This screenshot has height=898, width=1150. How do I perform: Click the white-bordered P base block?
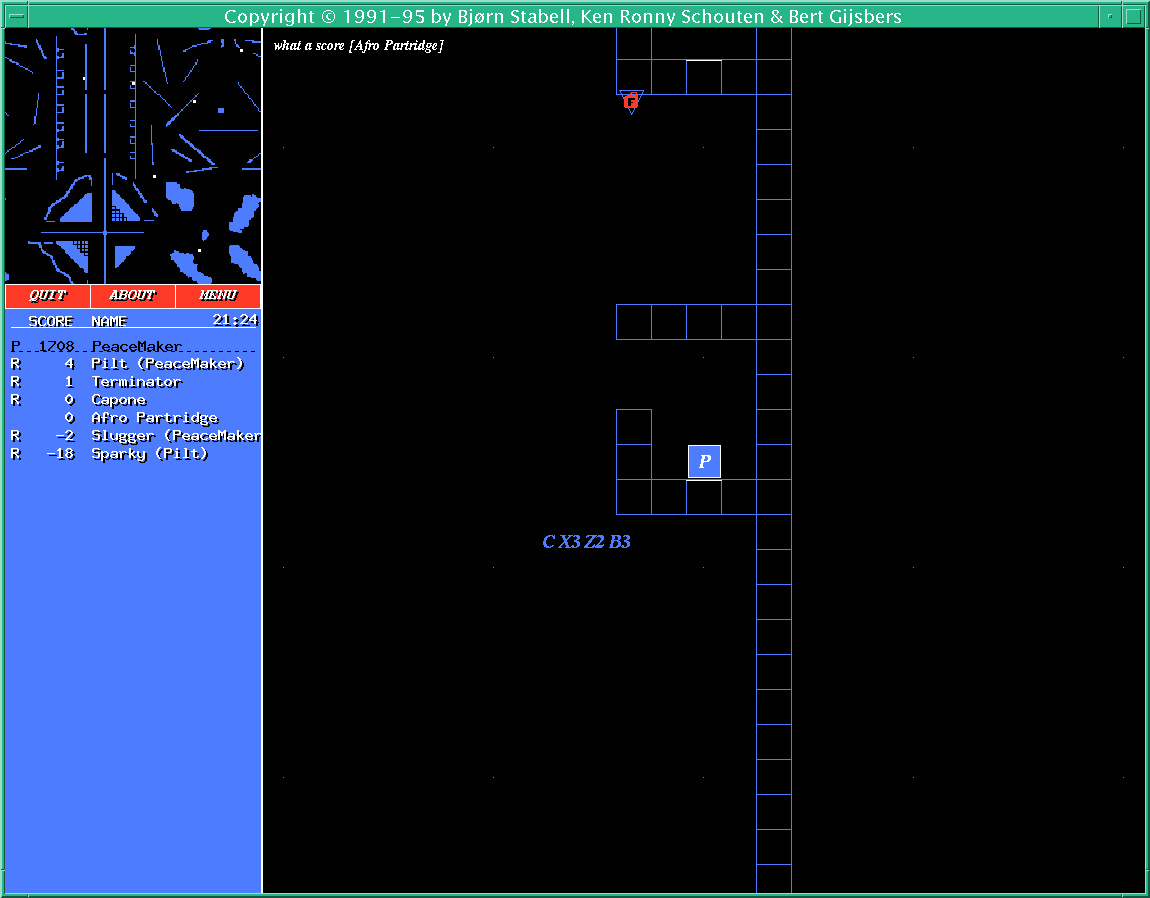[704, 461]
